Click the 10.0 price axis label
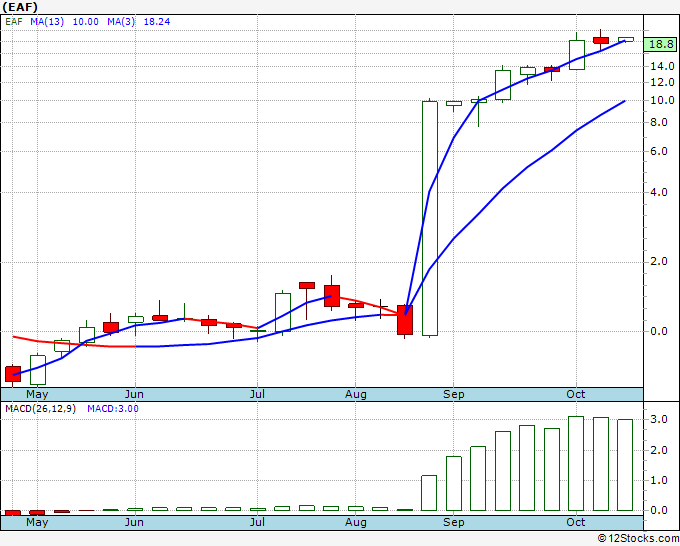 click(662, 100)
